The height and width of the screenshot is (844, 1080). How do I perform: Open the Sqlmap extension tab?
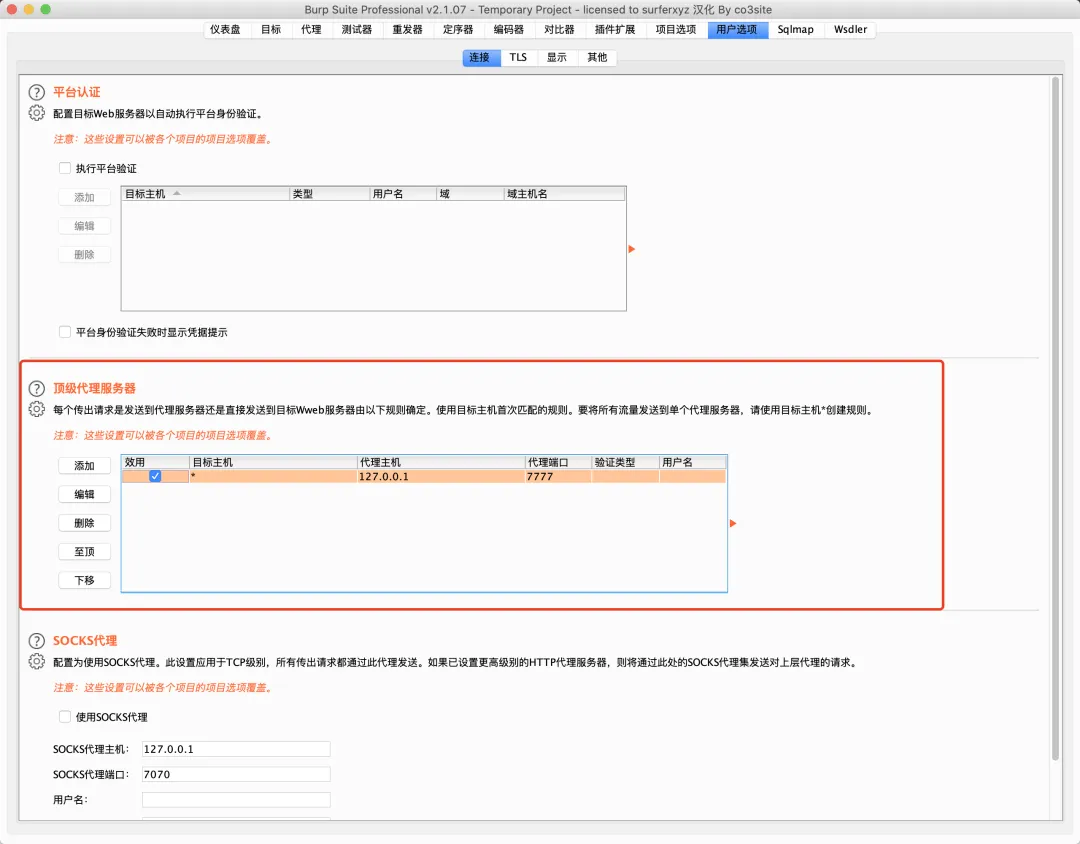click(x=796, y=30)
